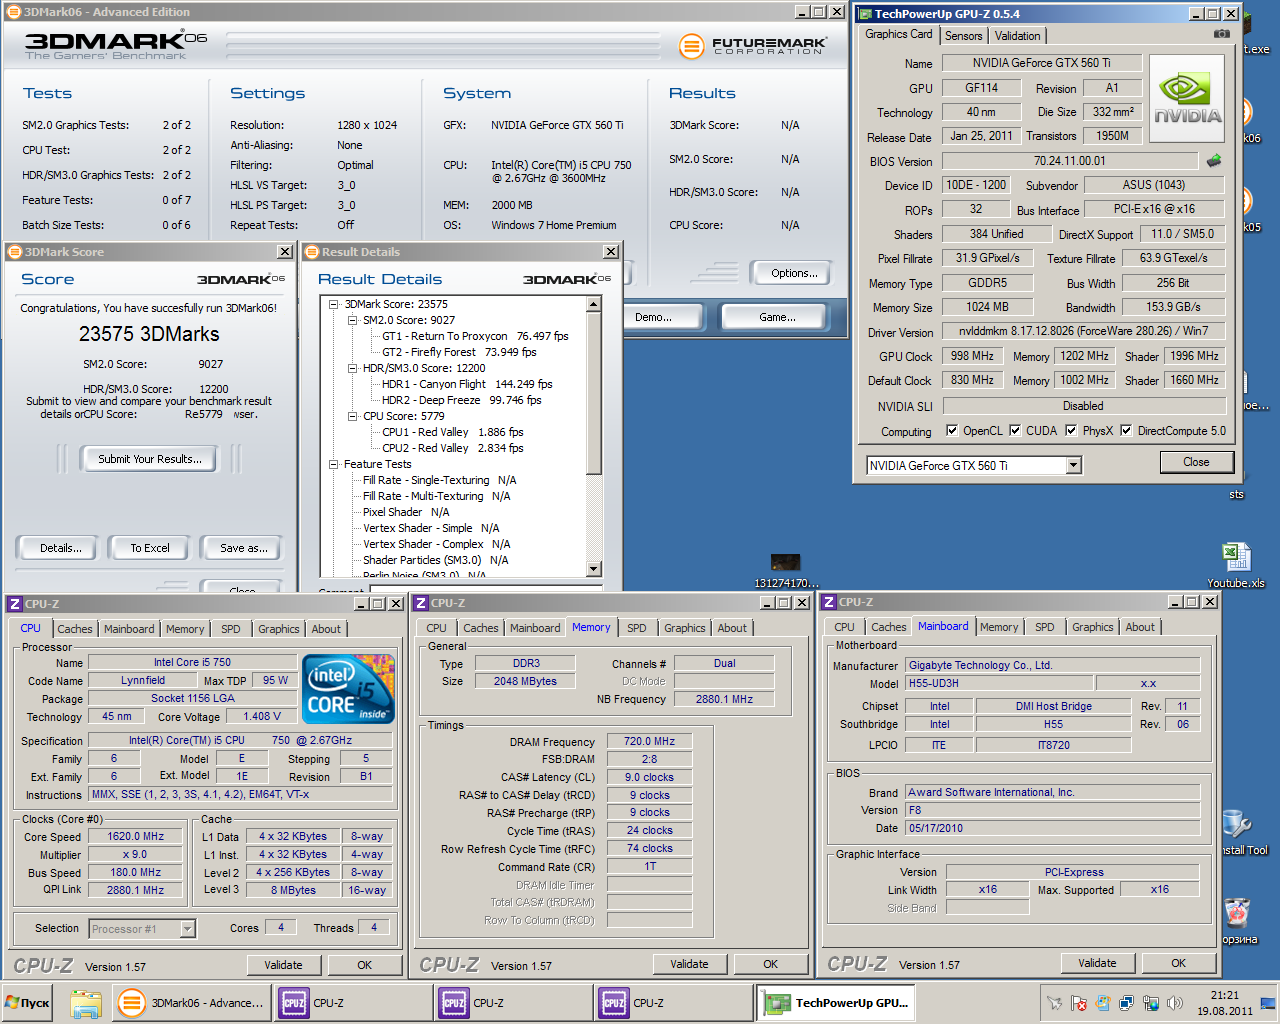The image size is (1280, 1024).
Task: Open the Youtube.xls desktop file
Action: click(1236, 565)
